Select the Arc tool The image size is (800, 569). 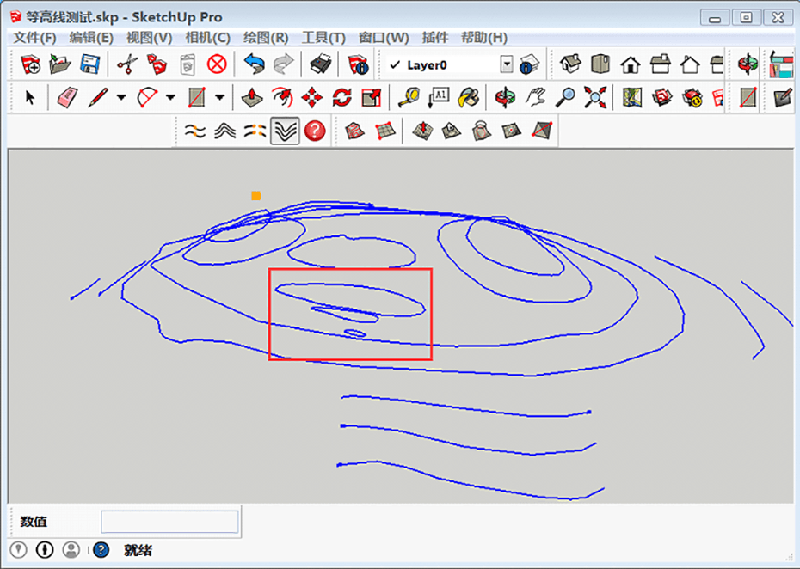pos(147,97)
